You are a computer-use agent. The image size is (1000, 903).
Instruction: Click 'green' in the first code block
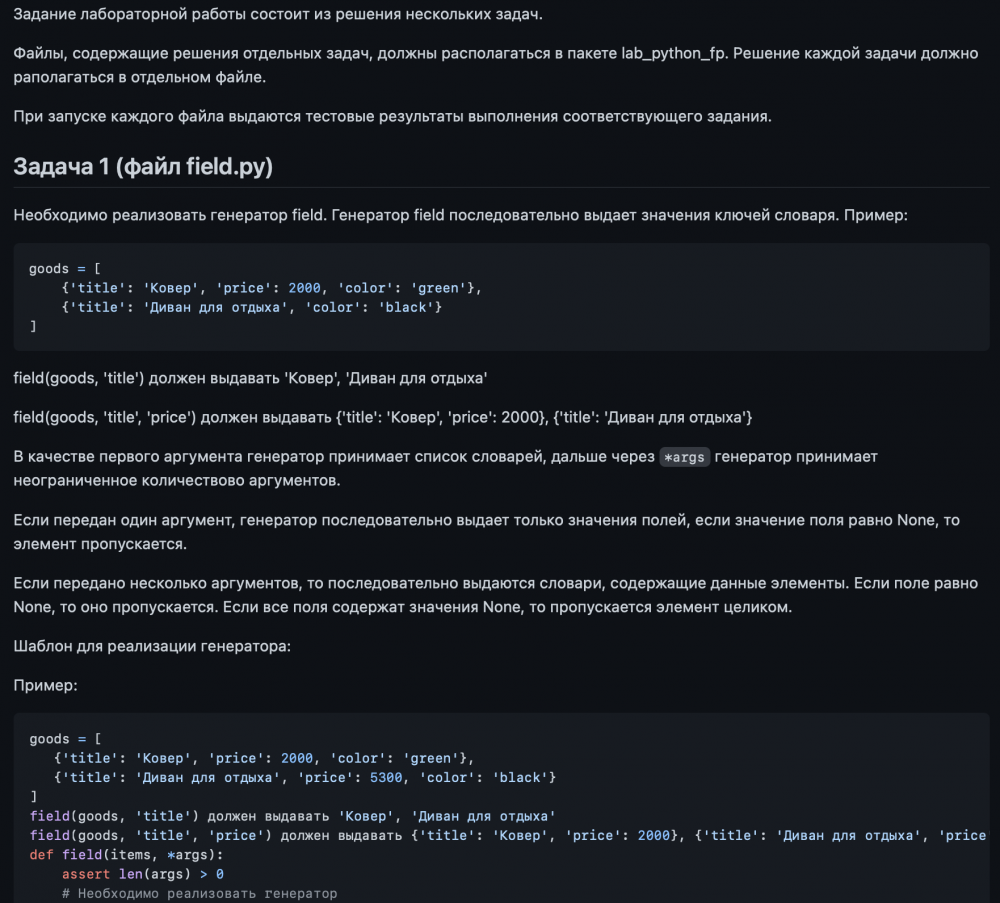point(439,288)
